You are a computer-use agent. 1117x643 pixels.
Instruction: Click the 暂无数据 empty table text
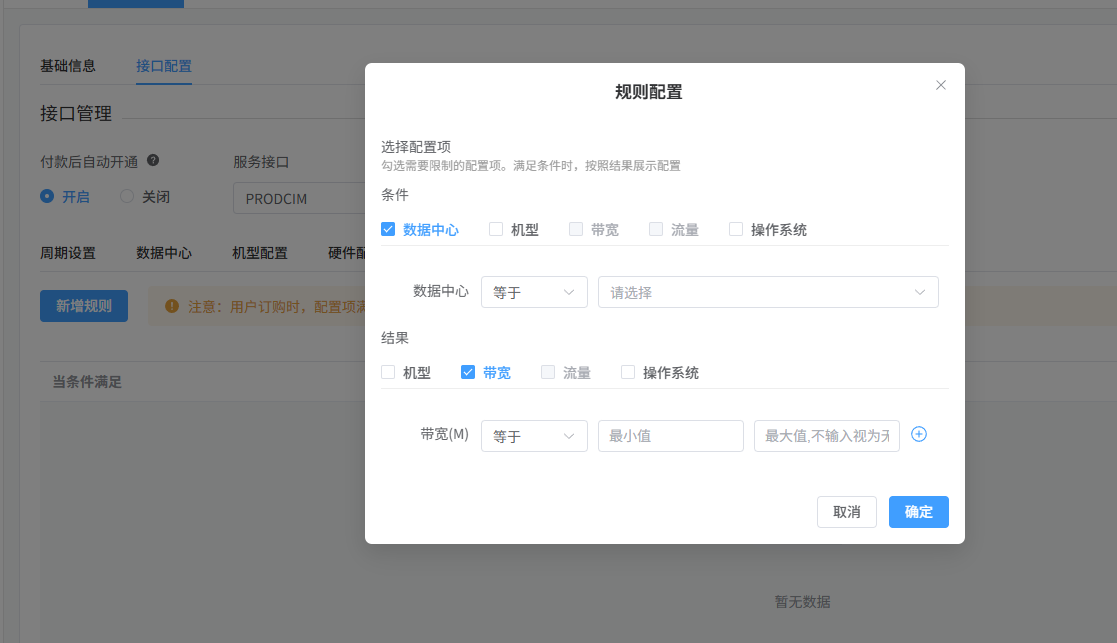pos(802,602)
